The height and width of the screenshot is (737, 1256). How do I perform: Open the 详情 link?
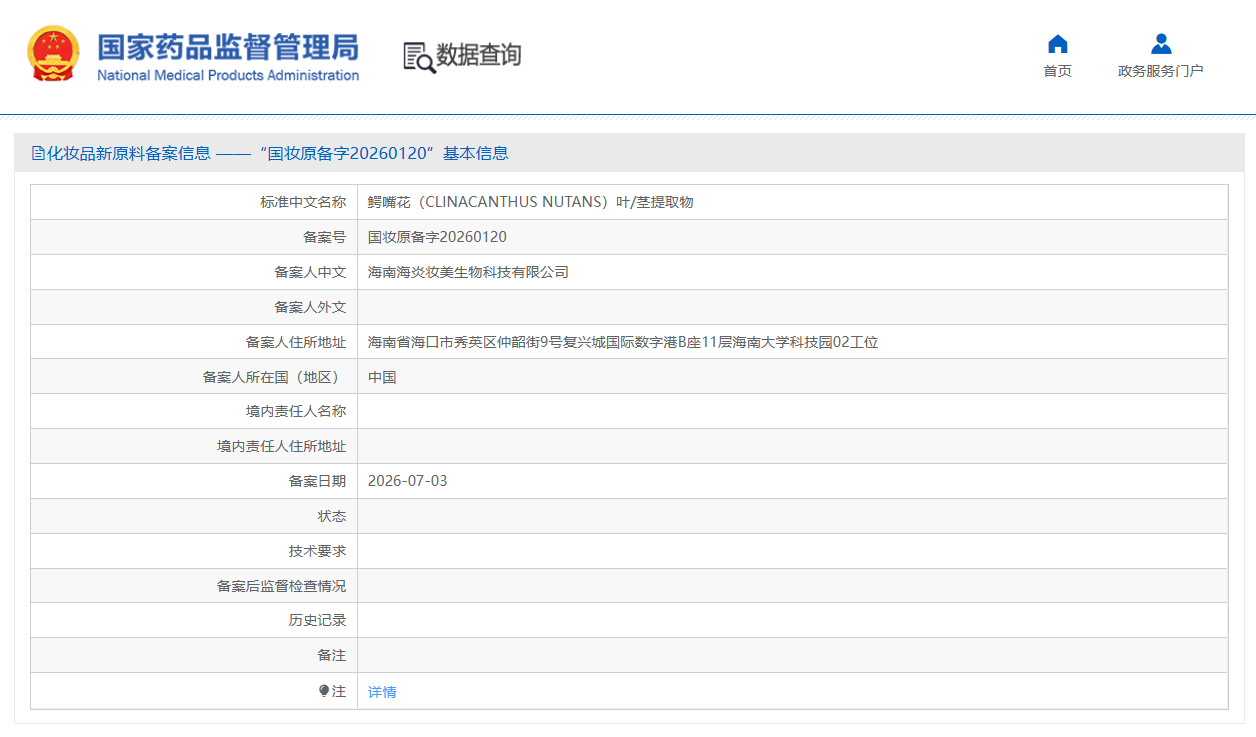382,692
